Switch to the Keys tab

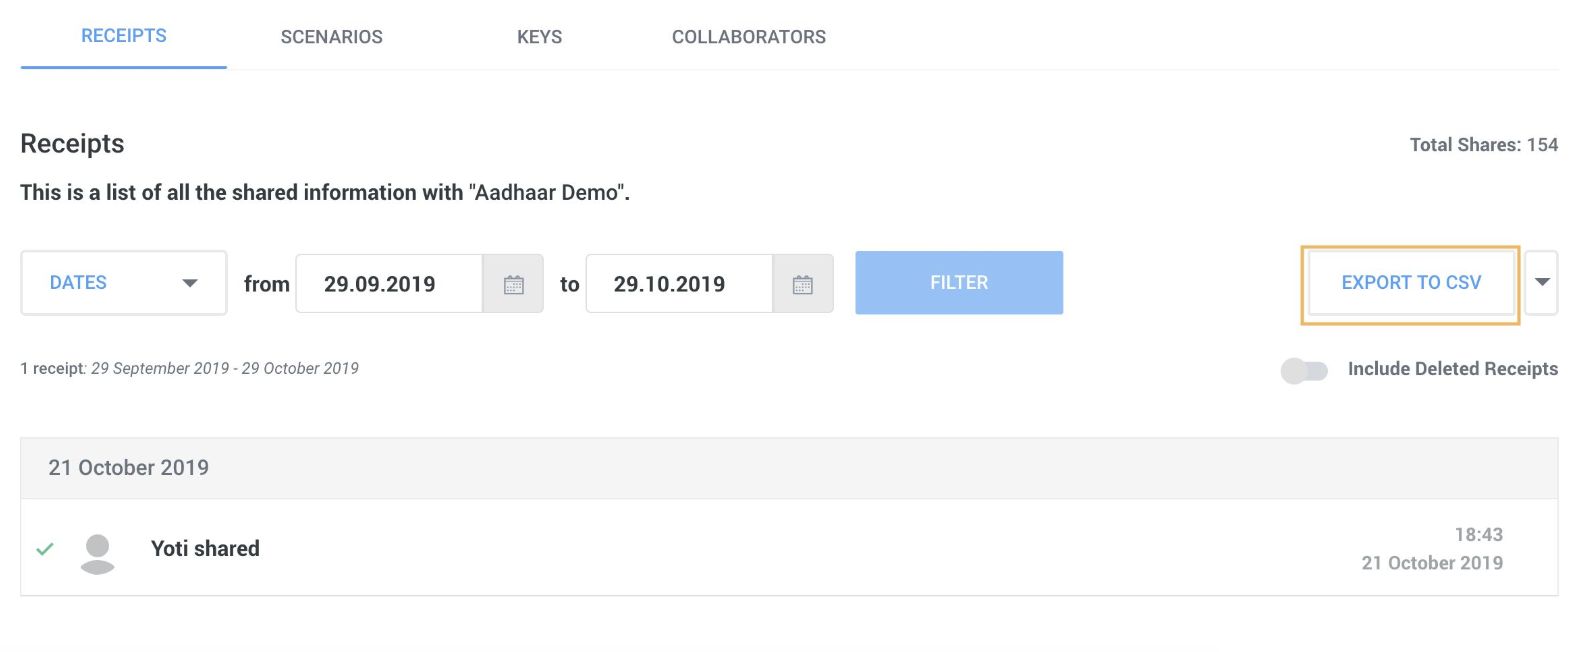tap(539, 37)
